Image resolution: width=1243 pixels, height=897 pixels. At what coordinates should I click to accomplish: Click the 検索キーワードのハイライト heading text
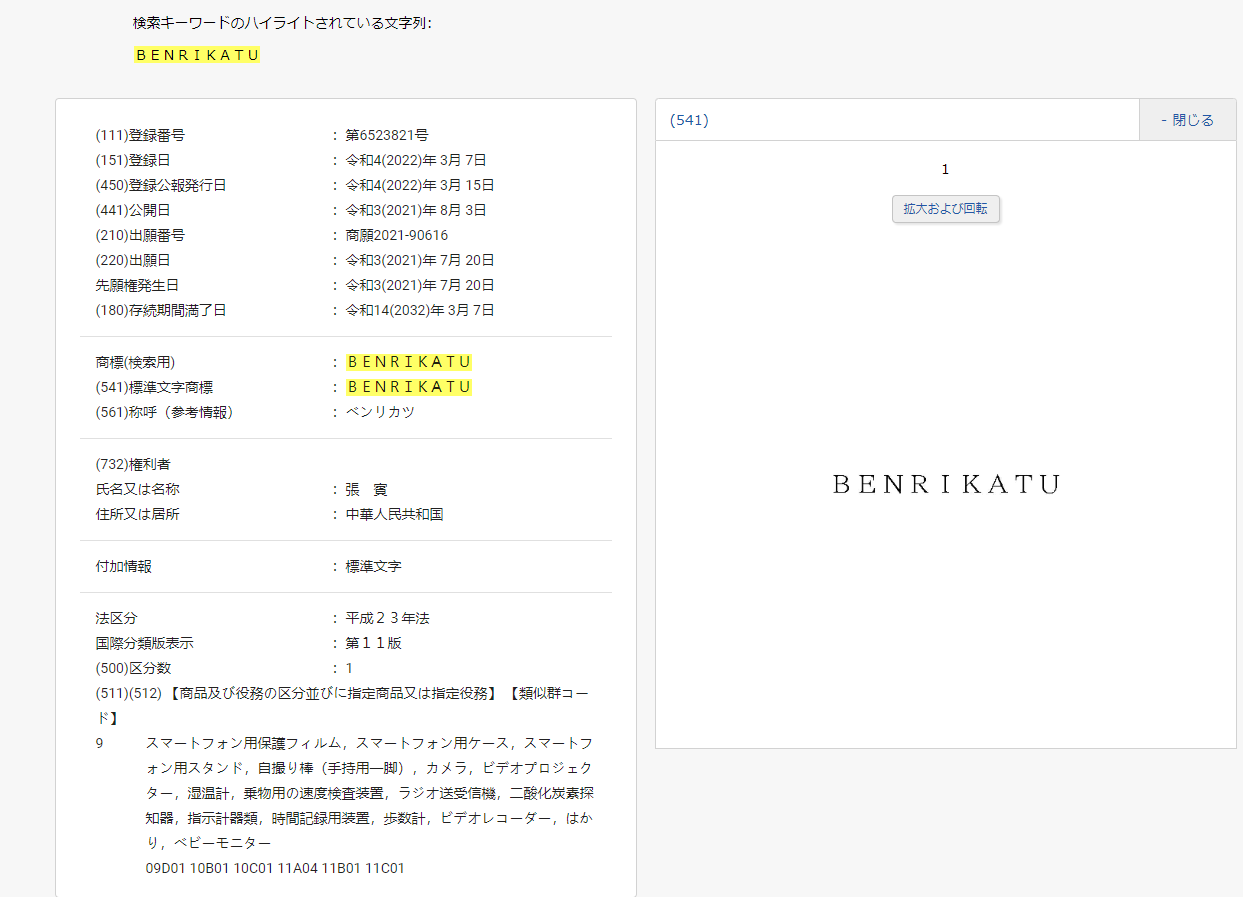point(282,23)
